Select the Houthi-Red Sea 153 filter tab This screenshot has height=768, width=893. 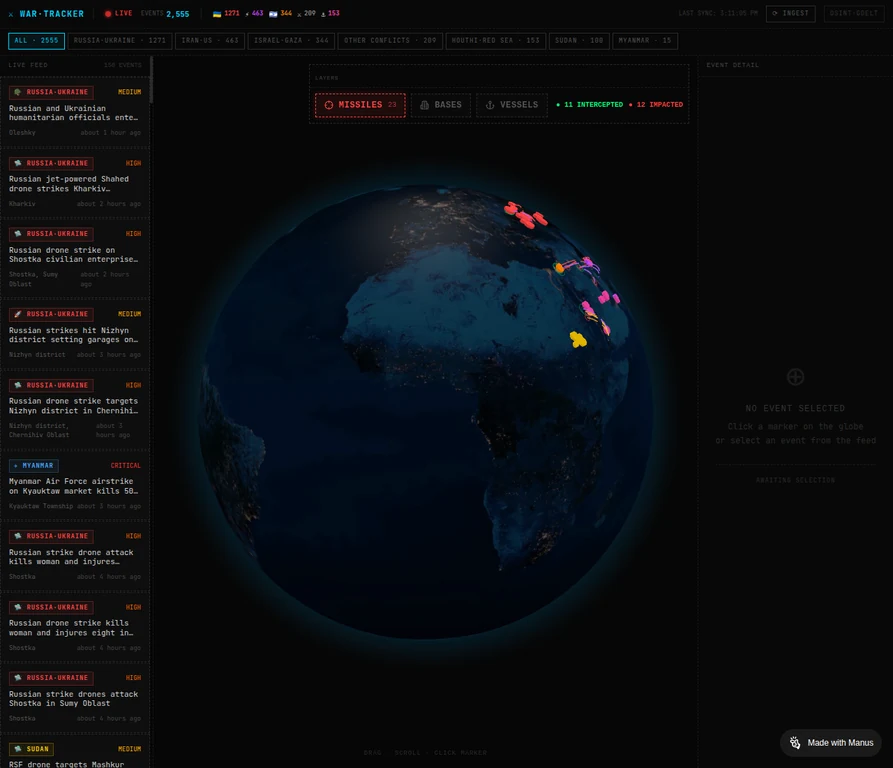tap(495, 40)
